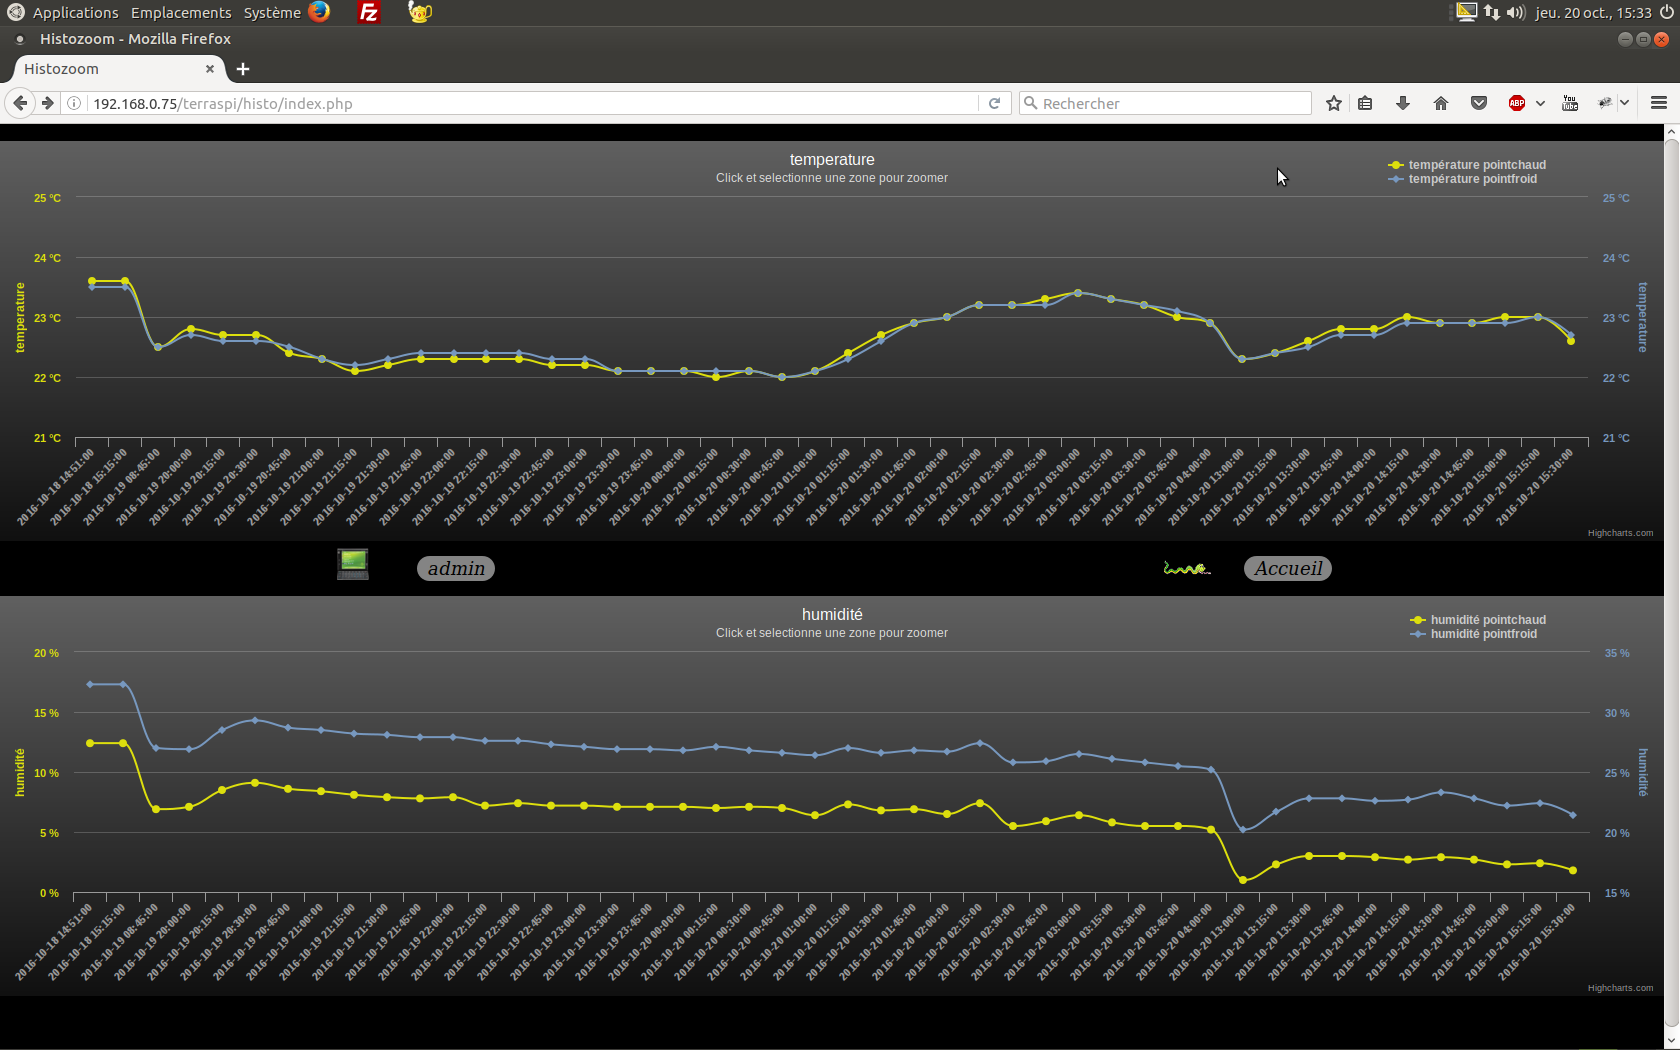
Task: Click the green terminal icon beside admin
Action: (x=353, y=565)
